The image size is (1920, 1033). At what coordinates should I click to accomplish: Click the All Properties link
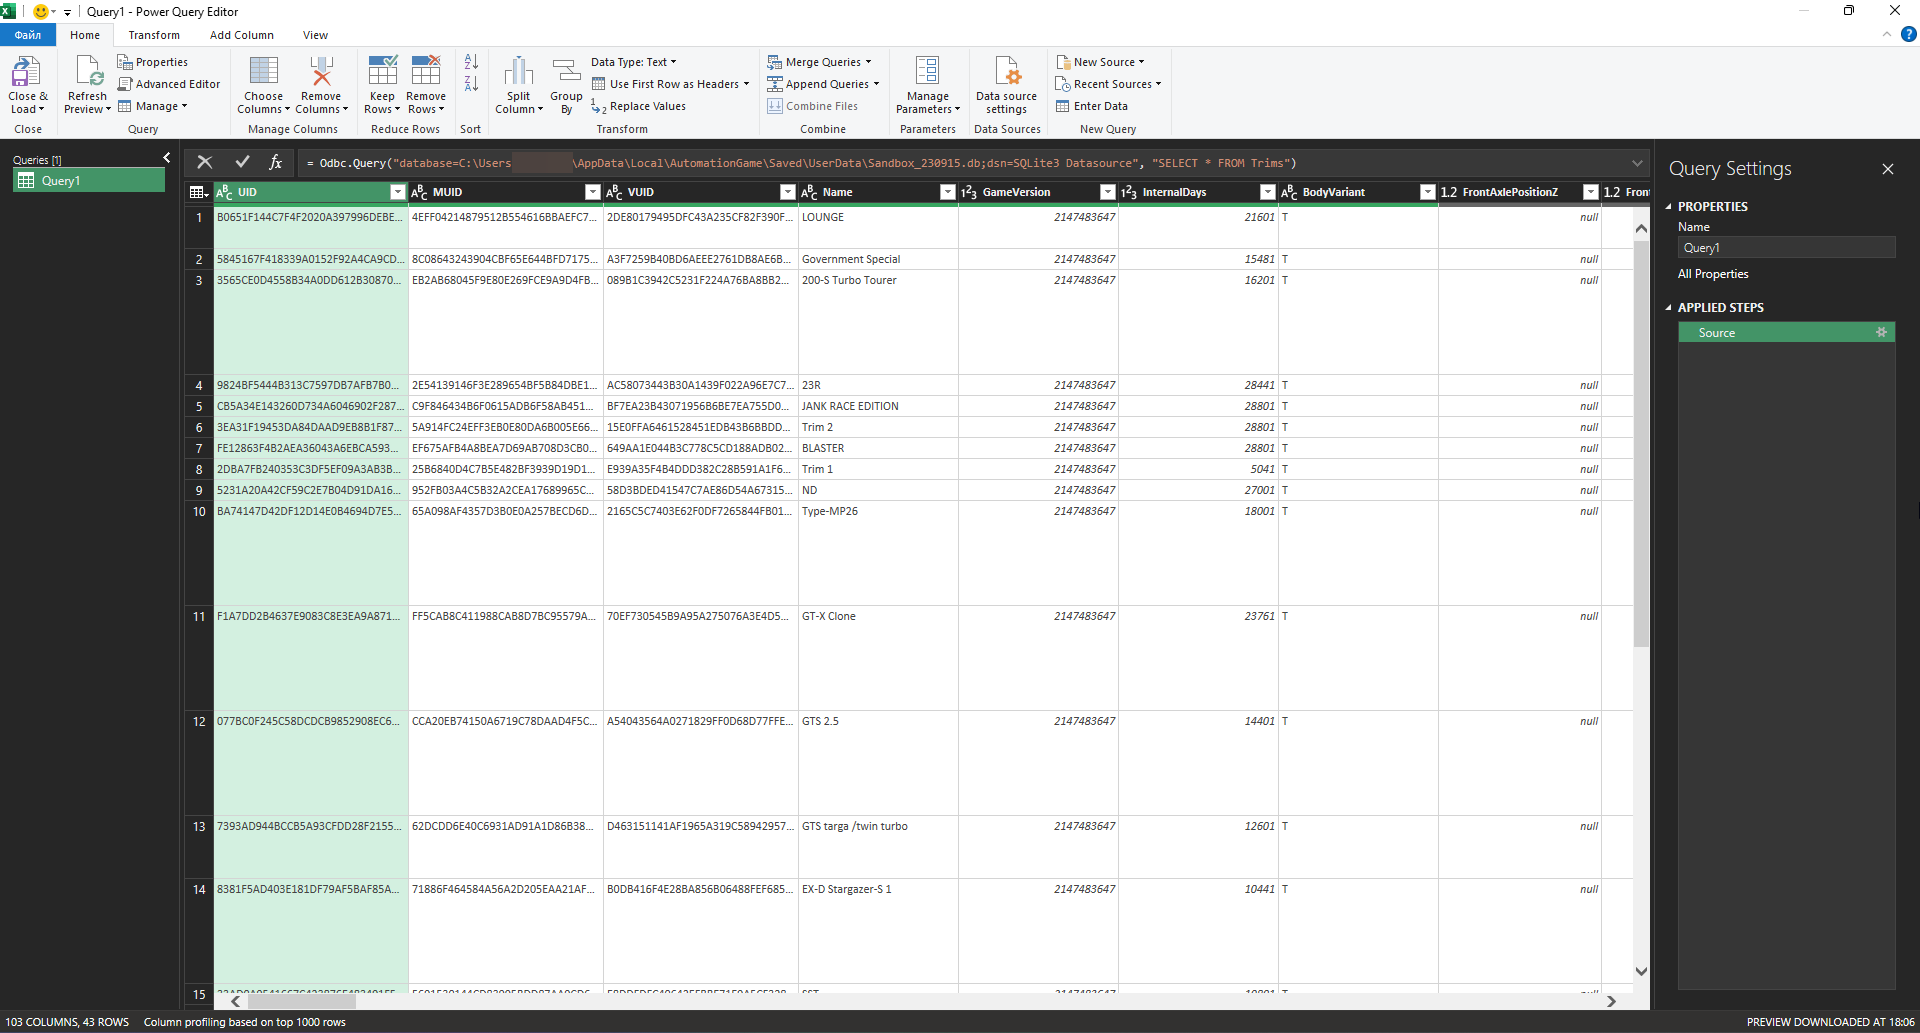(x=1713, y=274)
